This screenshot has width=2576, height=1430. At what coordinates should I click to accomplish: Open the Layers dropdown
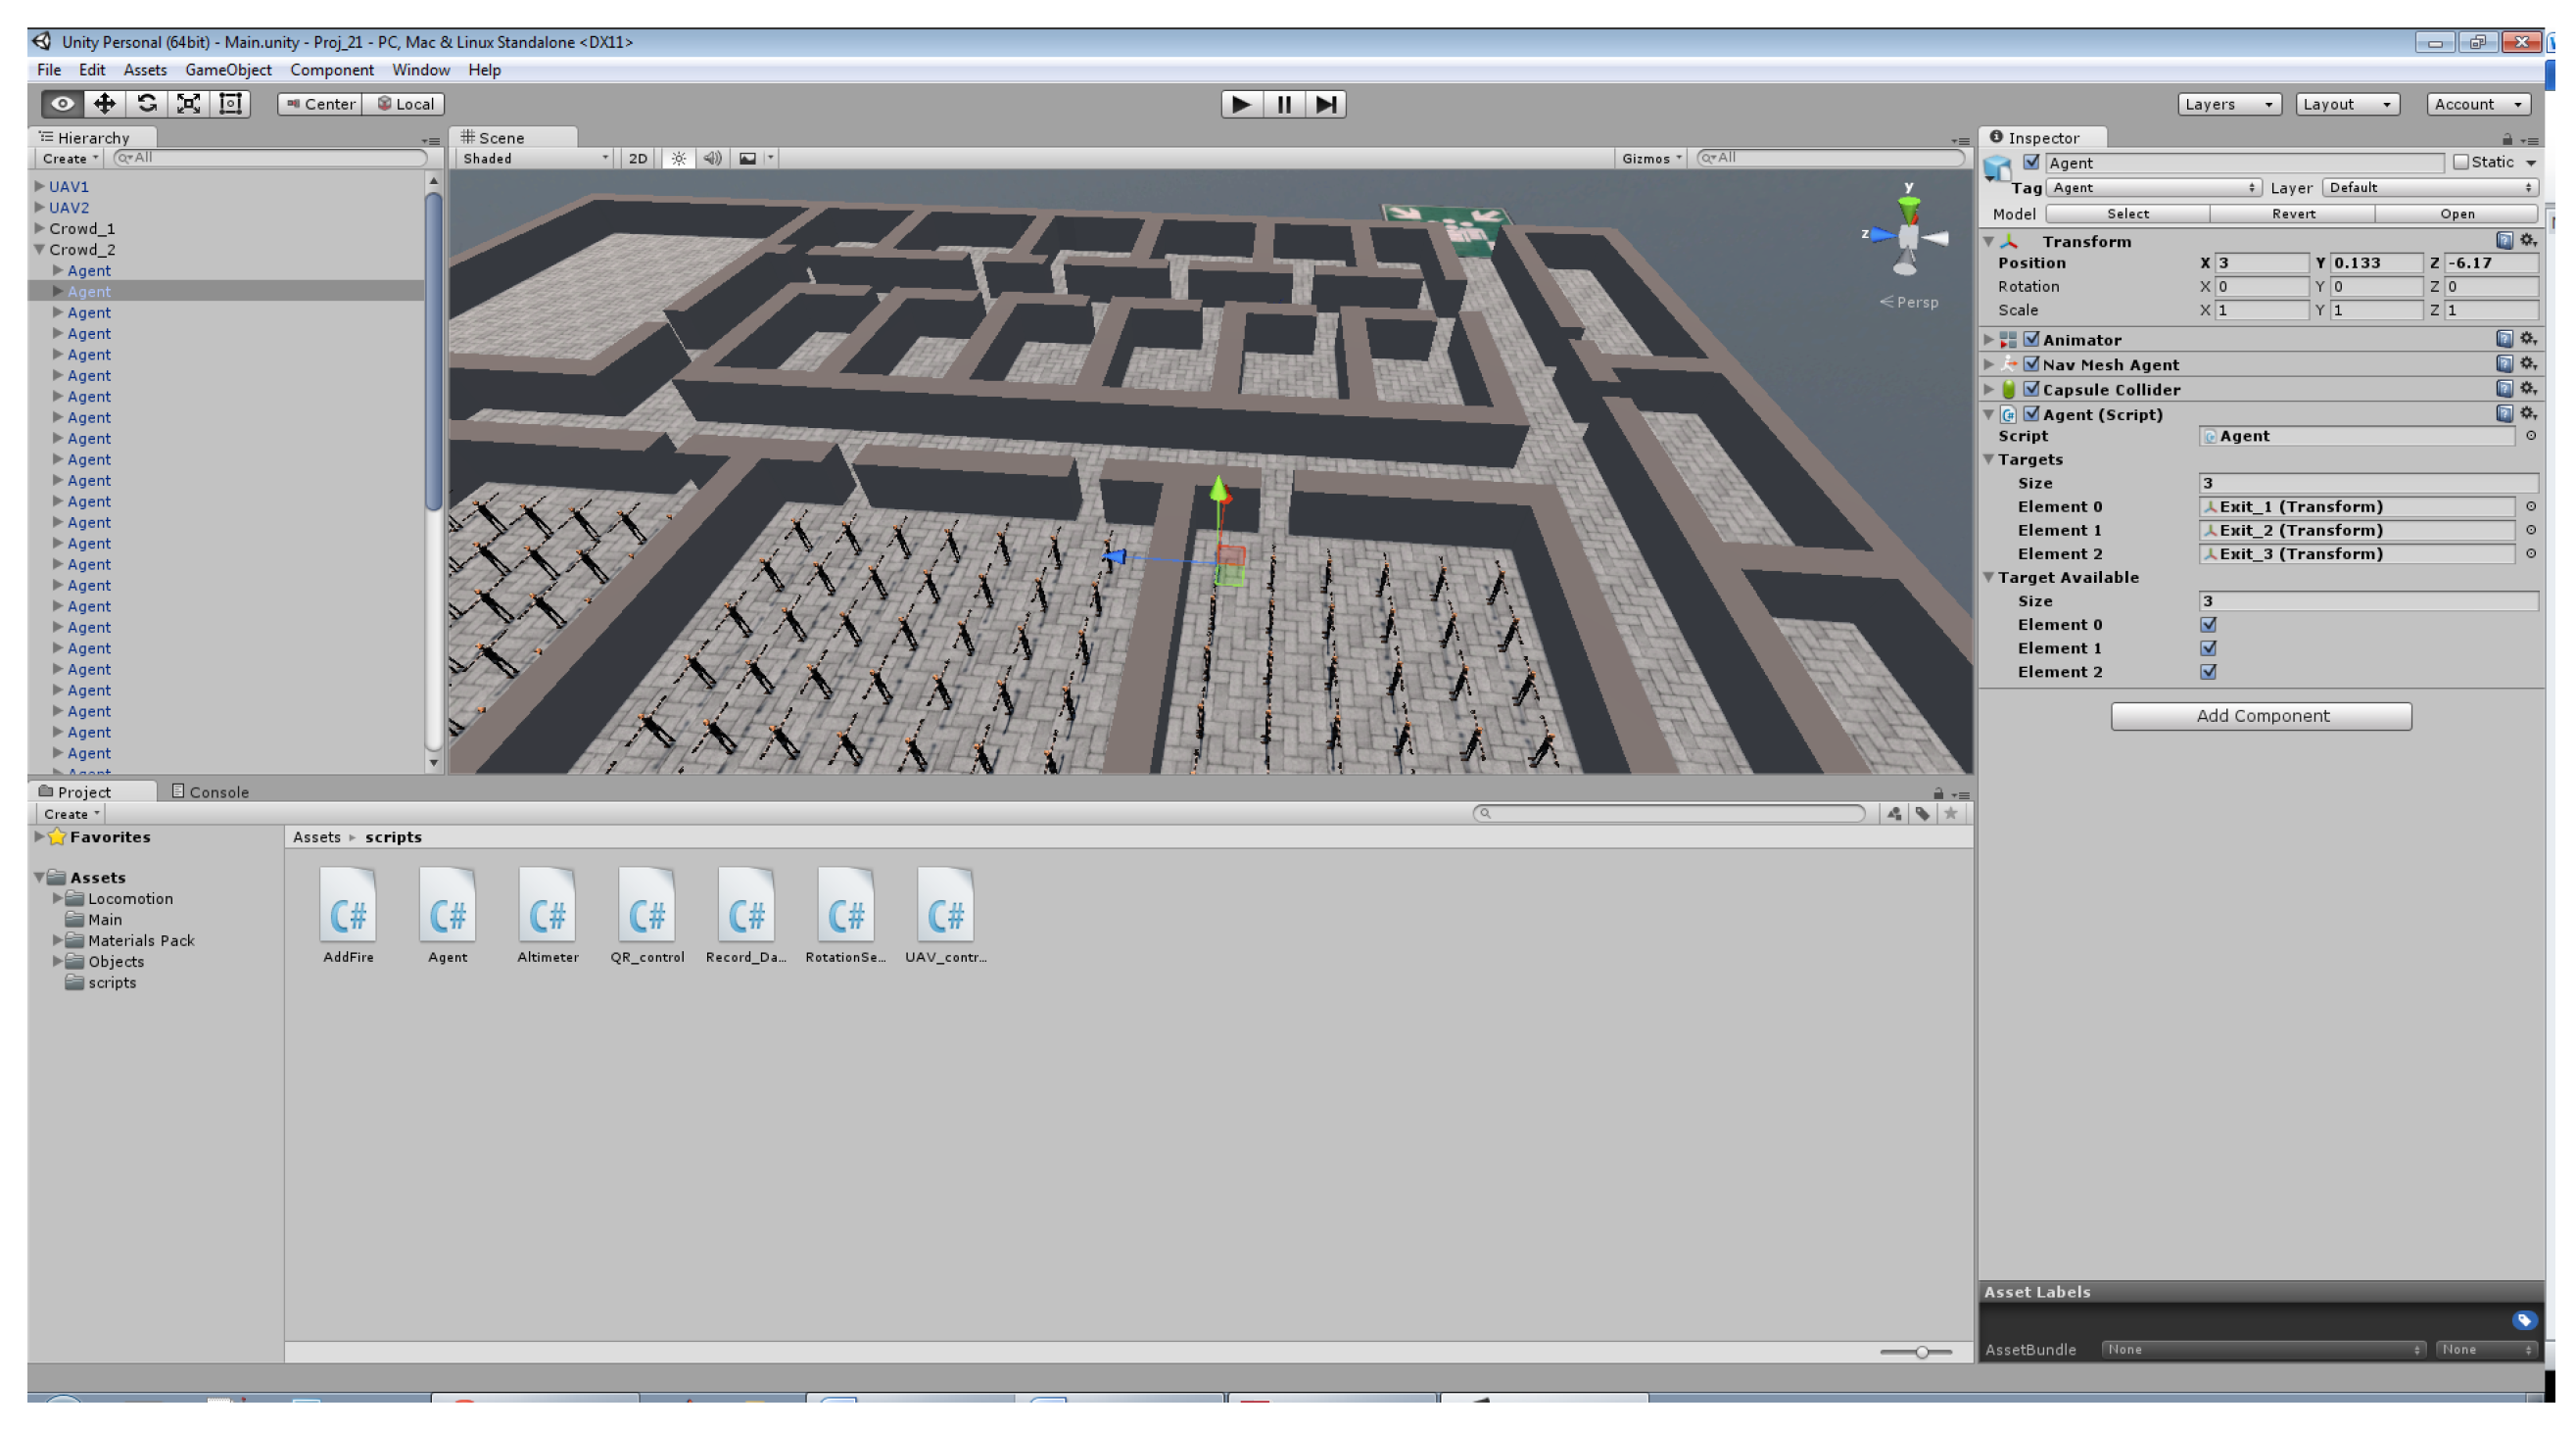(x=2228, y=104)
